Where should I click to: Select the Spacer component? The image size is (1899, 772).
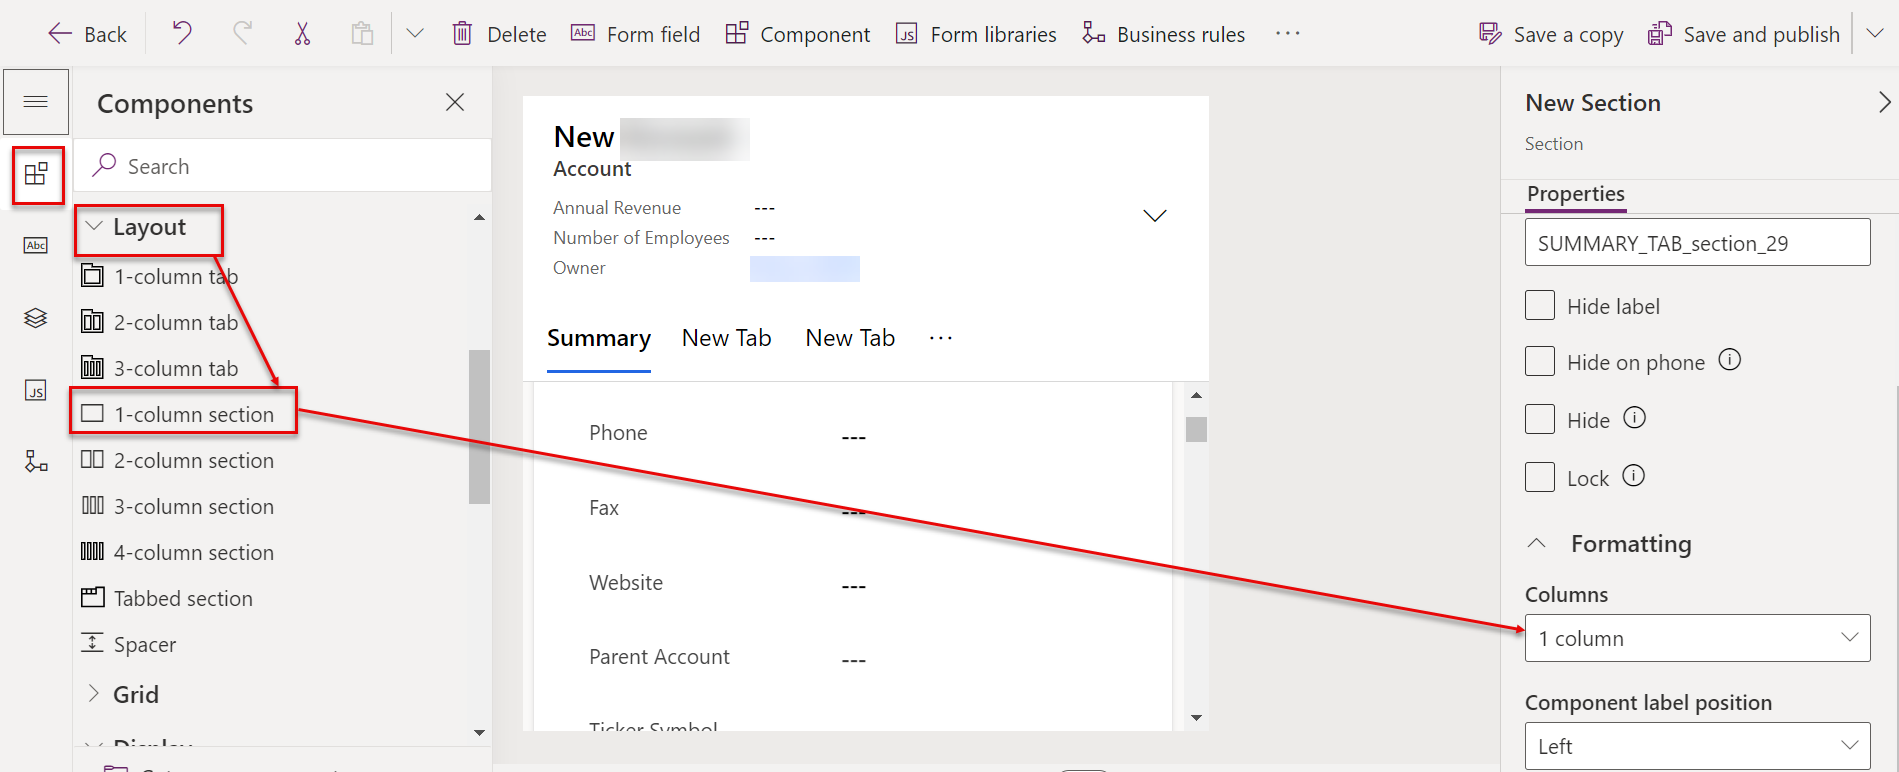coord(129,644)
